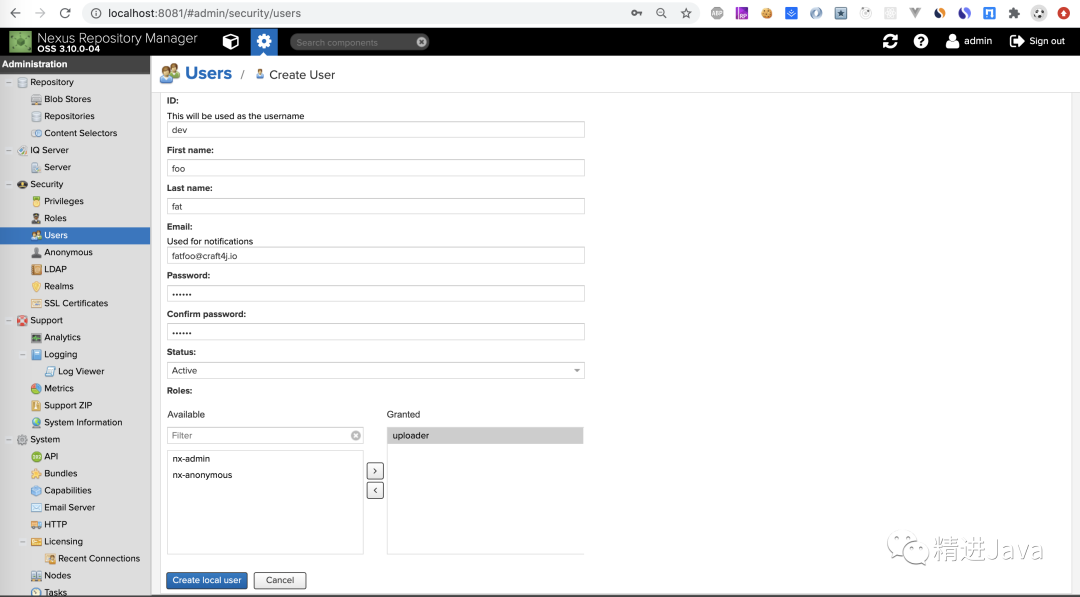Clear the roles Filter field
1080x597 pixels.
tap(355, 435)
